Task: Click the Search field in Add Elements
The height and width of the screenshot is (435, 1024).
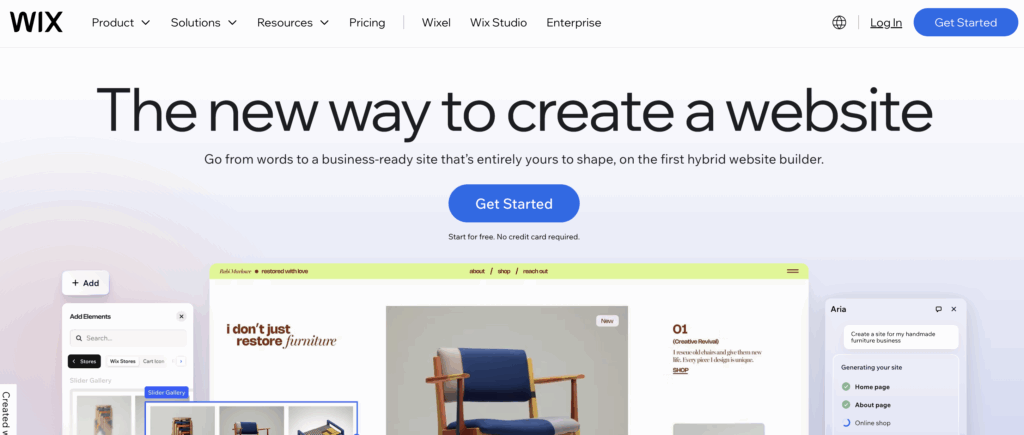Action: click(x=128, y=338)
